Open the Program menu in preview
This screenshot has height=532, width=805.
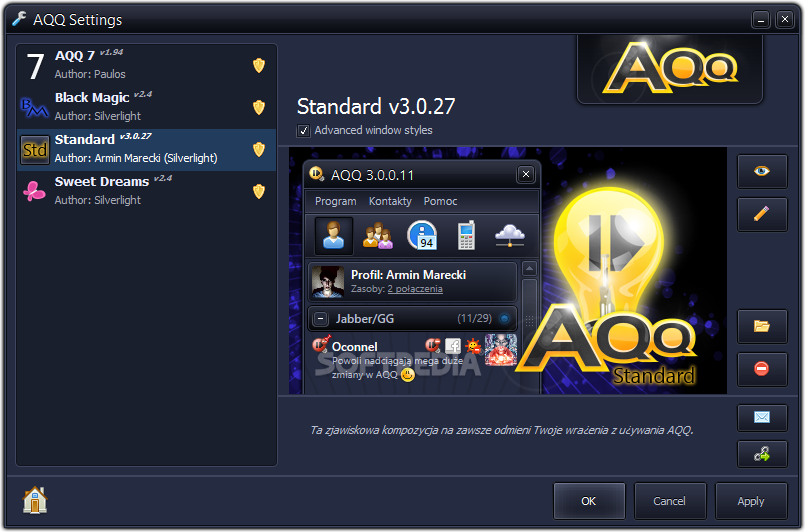(336, 201)
